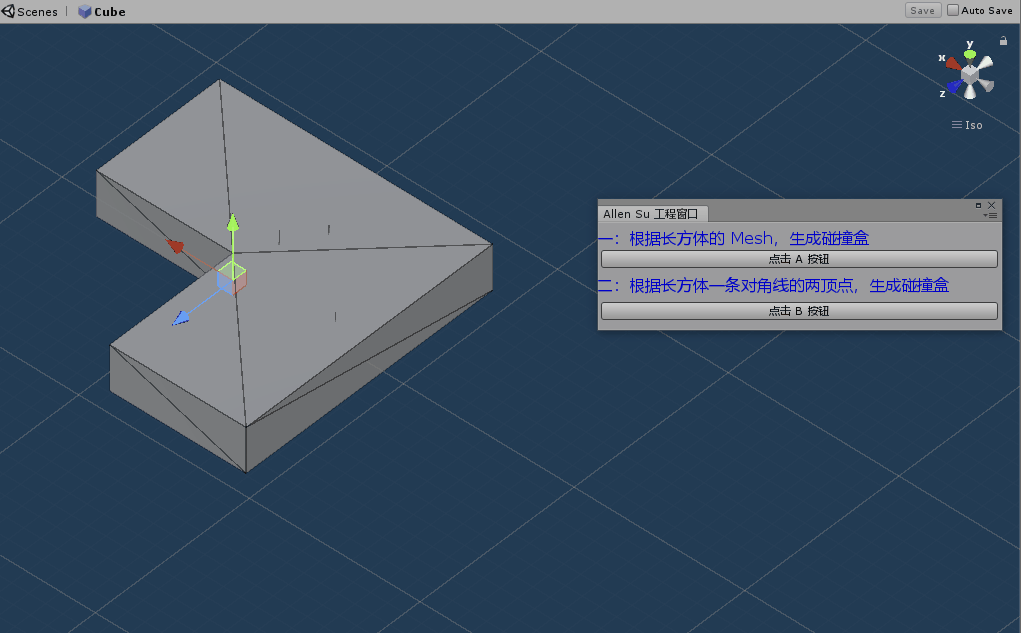
Task: Click the red X move arrow on the cube
Action: click(175, 246)
